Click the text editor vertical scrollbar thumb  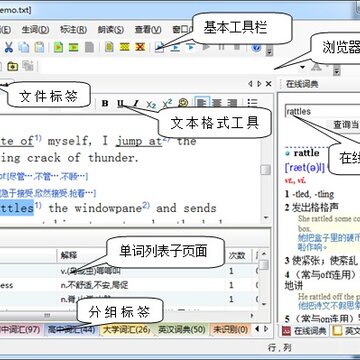coord(265,170)
